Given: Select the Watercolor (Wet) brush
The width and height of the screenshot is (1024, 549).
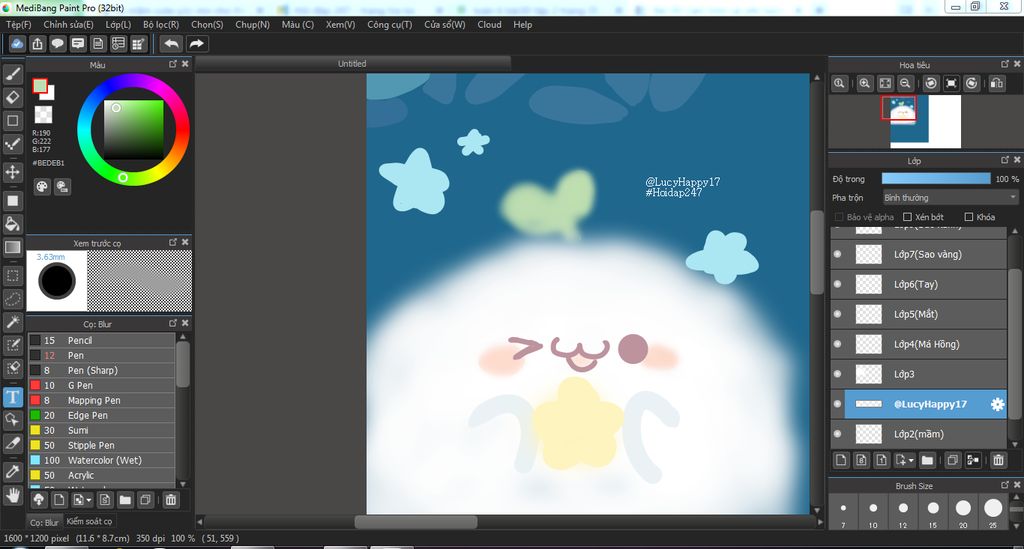Looking at the screenshot, I should (101, 460).
